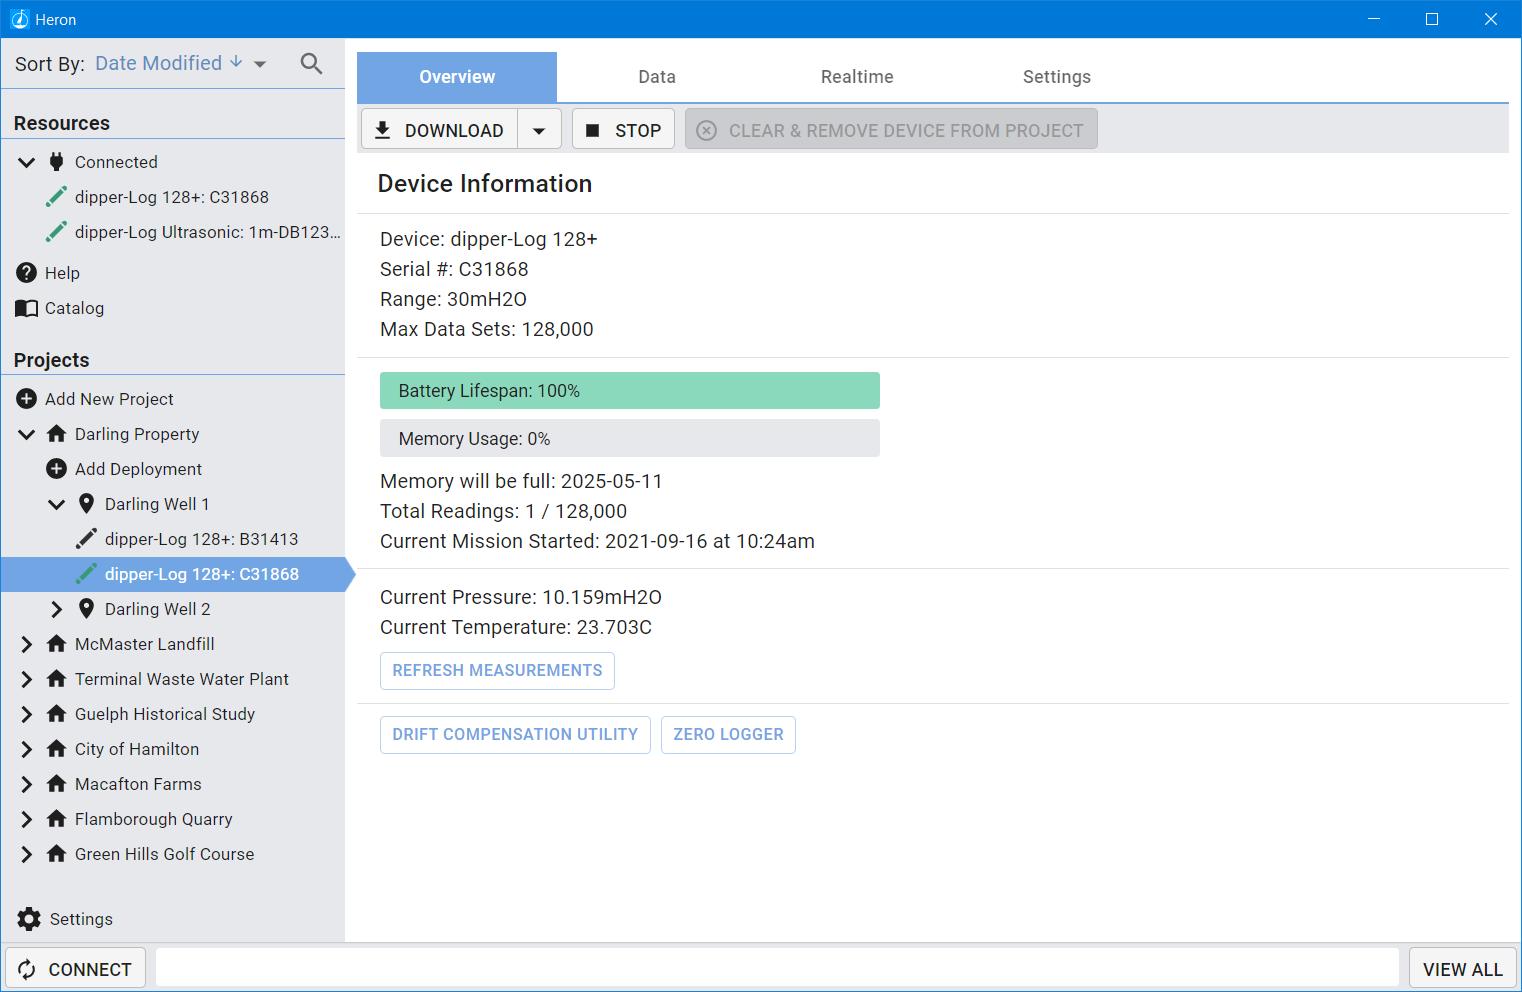Click Current Temperature: 23.703C text

coord(516,627)
